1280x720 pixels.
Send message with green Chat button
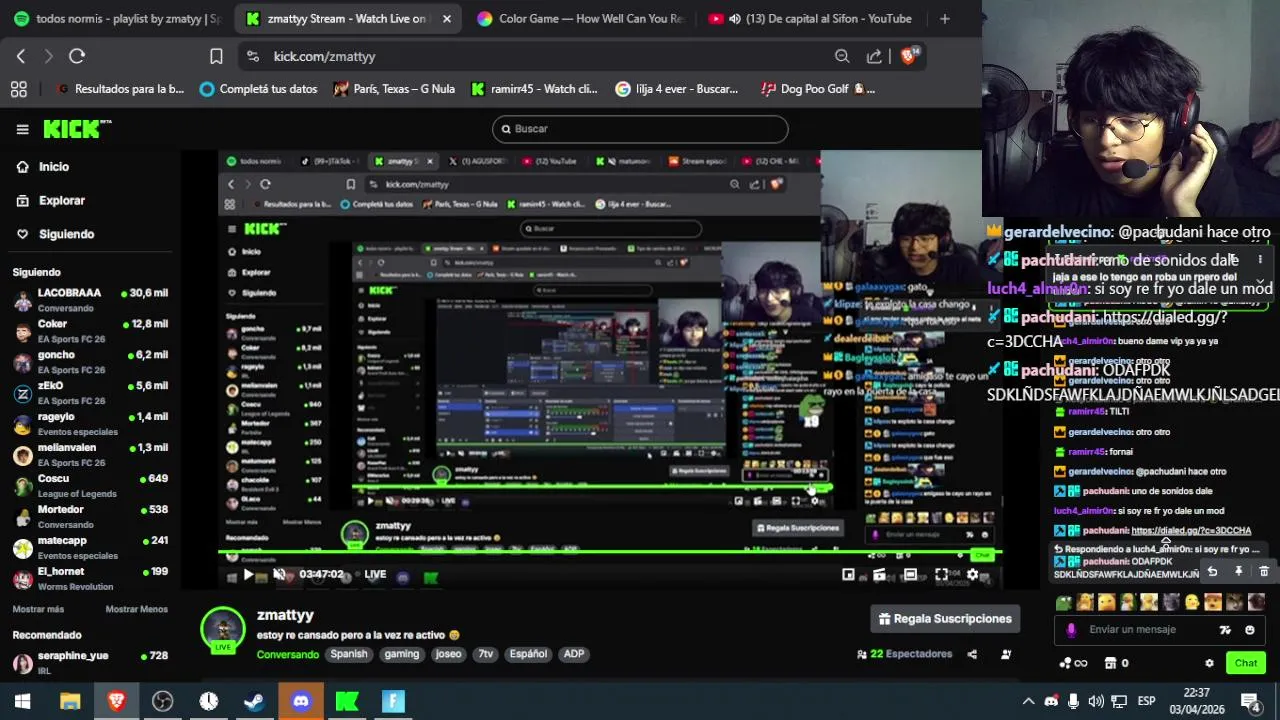click(x=1246, y=663)
